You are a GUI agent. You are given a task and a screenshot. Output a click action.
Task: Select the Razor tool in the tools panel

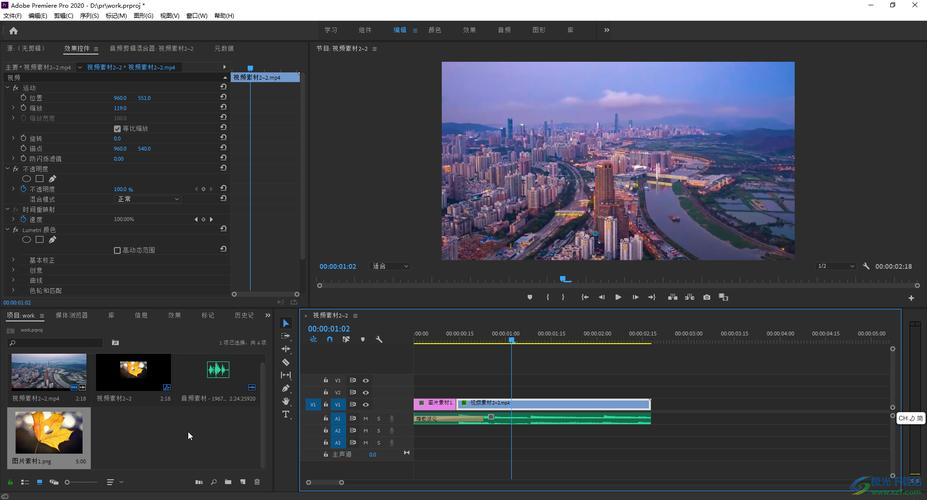[286, 362]
